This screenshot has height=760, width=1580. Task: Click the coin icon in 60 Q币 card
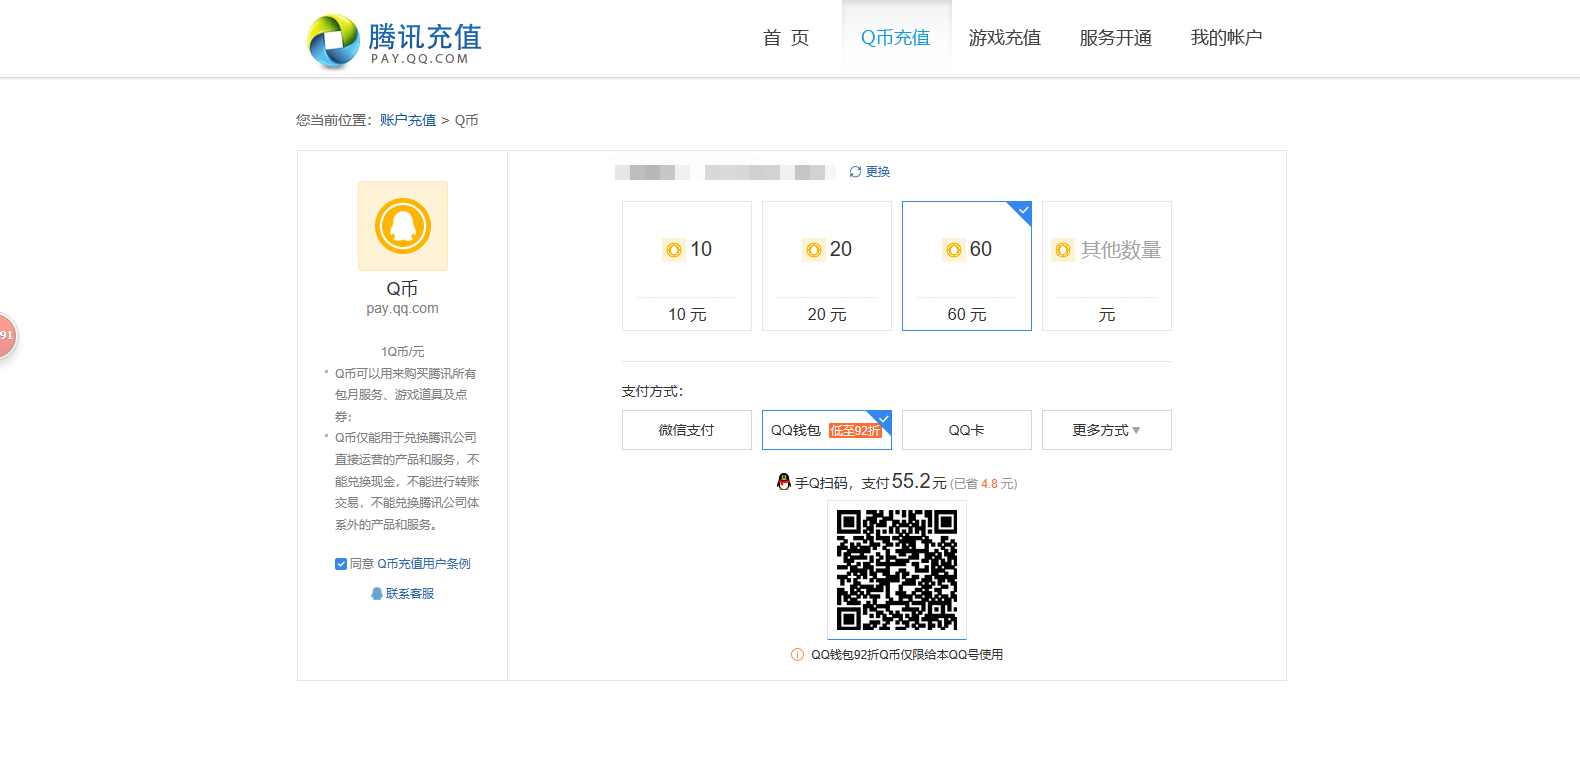click(x=954, y=250)
